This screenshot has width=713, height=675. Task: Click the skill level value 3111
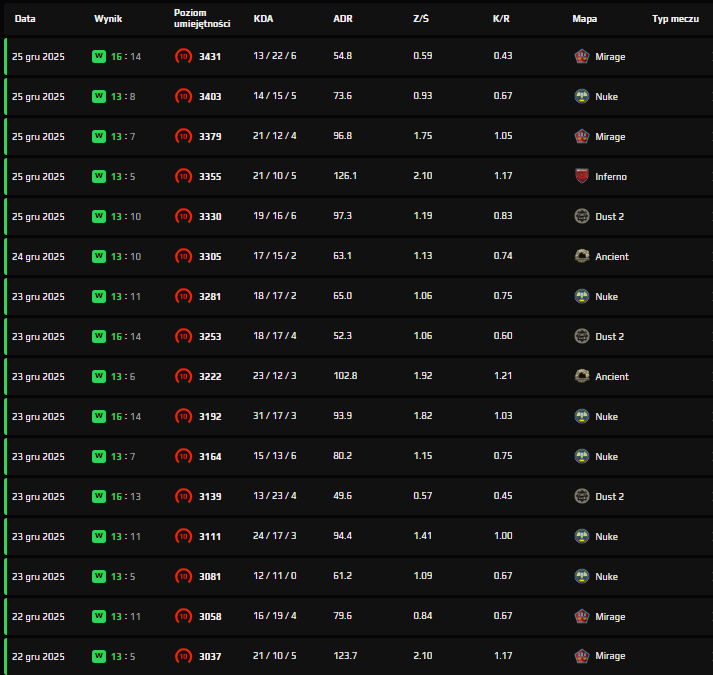tap(210, 537)
